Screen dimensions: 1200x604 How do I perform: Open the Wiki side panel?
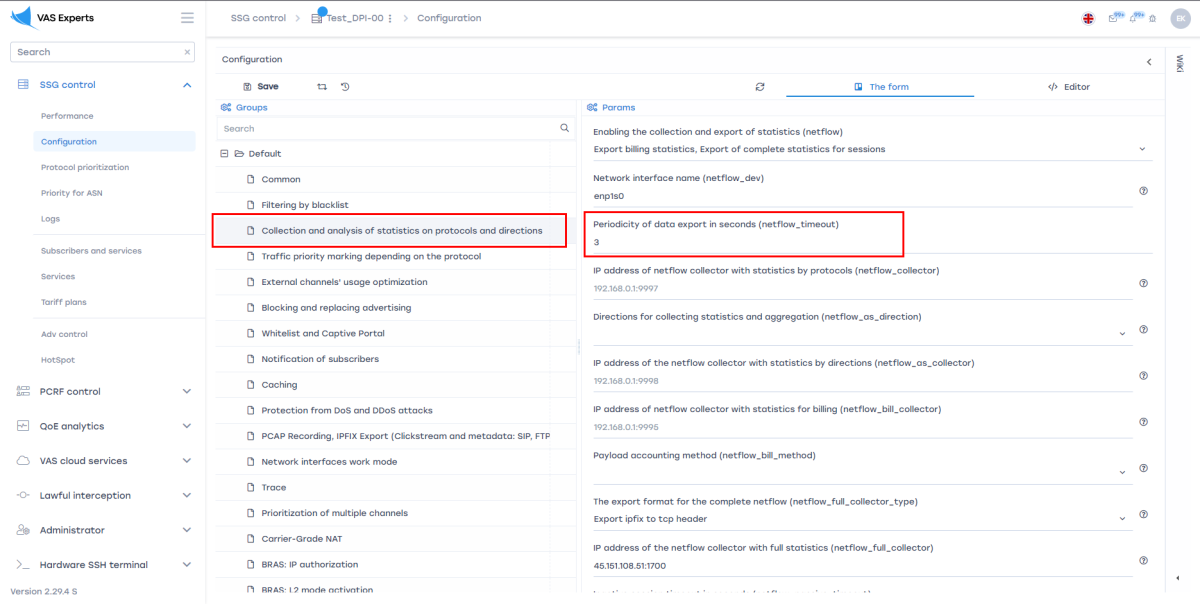tap(1179, 63)
